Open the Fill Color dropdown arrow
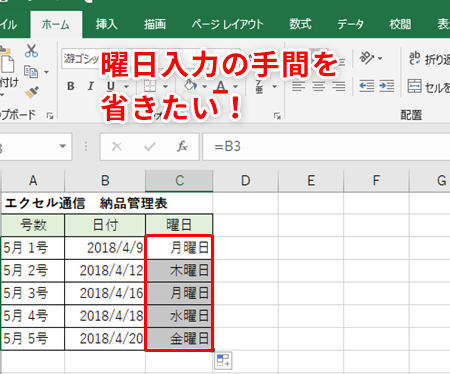This screenshot has width=450, height=374. click(205, 87)
